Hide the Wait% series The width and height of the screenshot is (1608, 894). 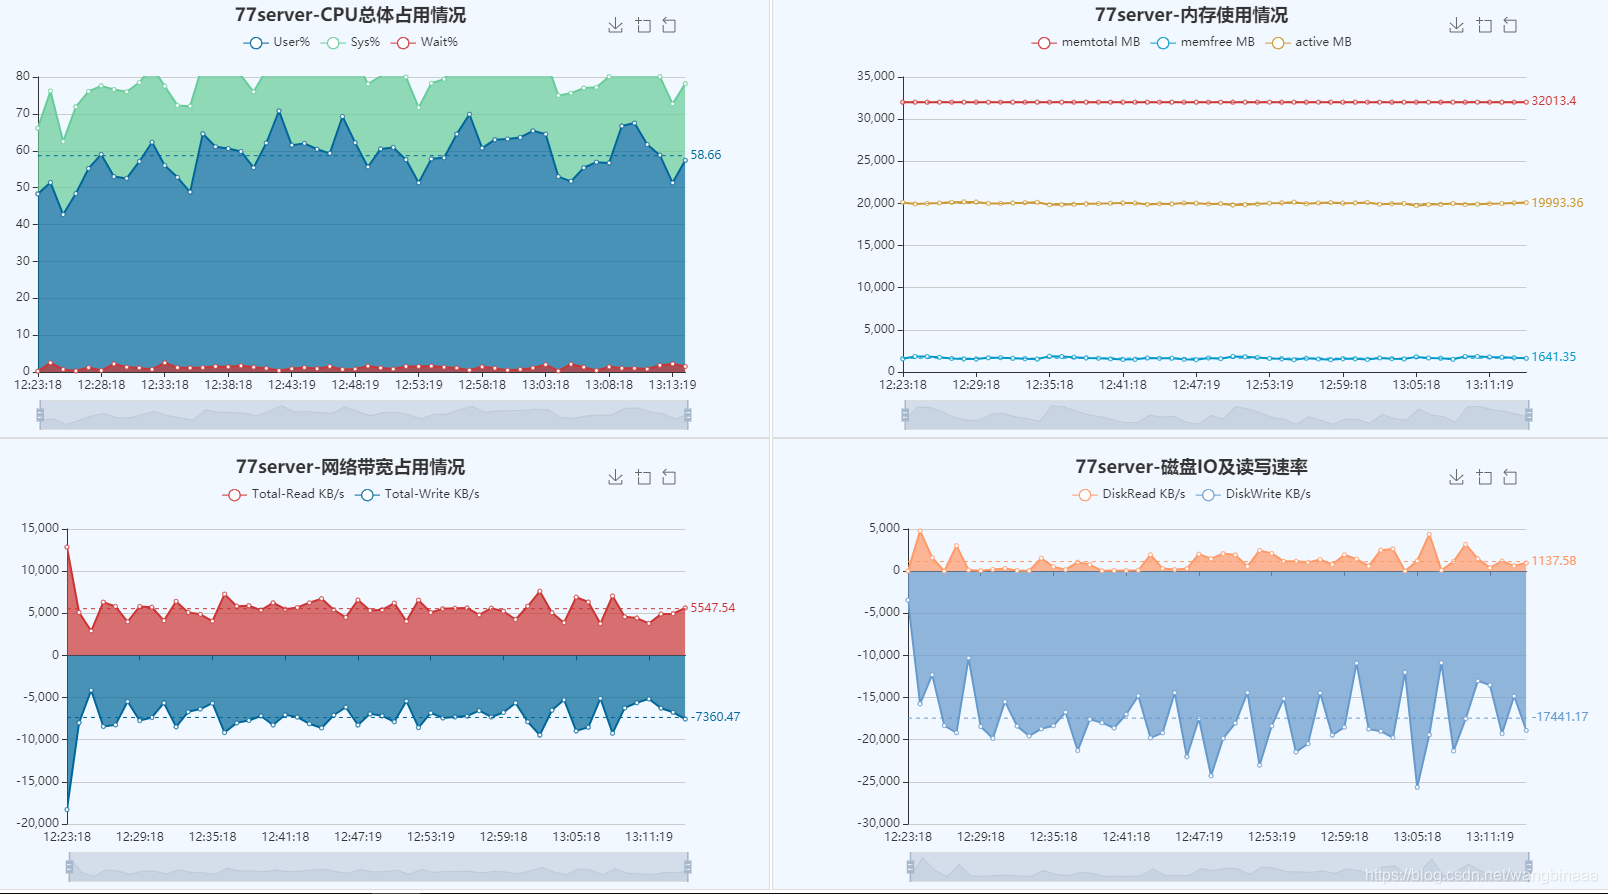(425, 42)
